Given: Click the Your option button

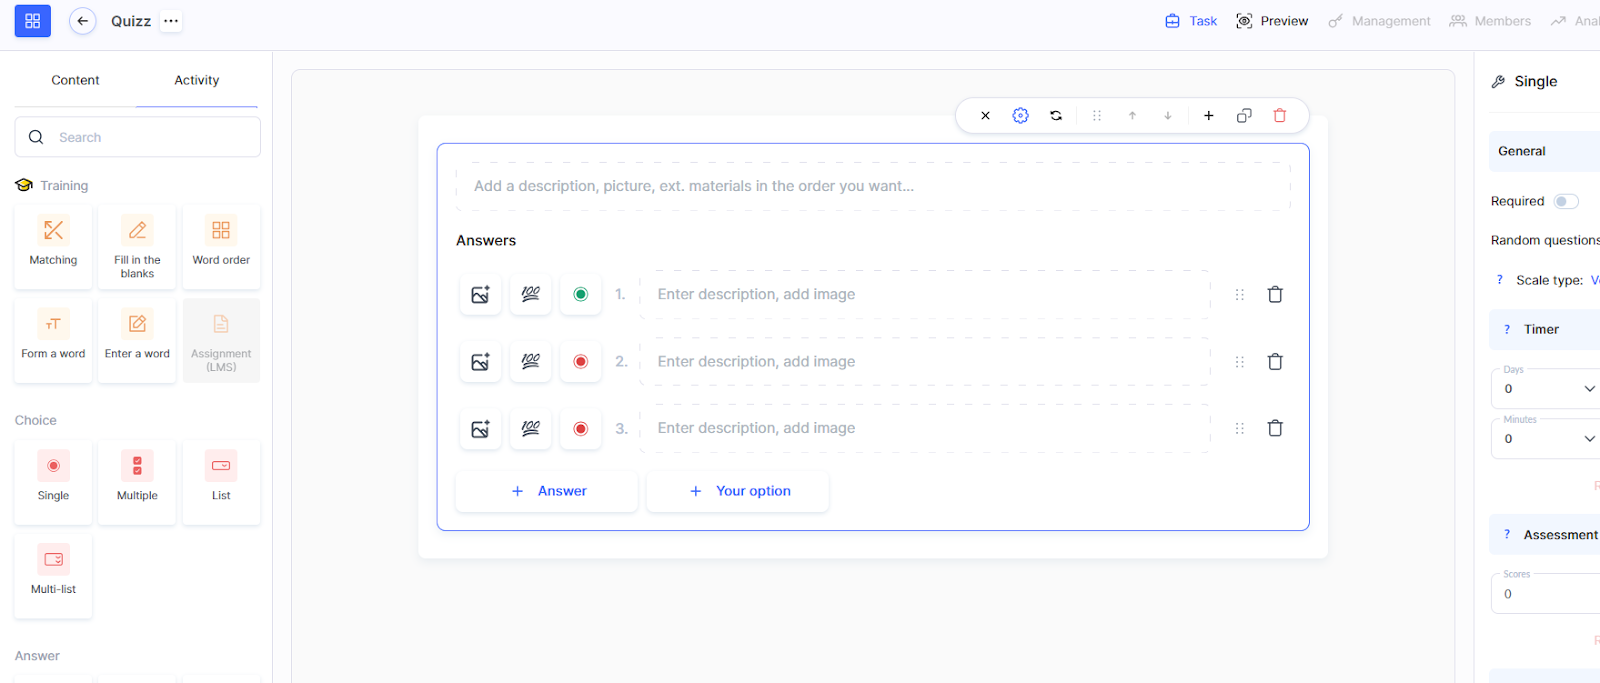Looking at the screenshot, I should point(738,491).
